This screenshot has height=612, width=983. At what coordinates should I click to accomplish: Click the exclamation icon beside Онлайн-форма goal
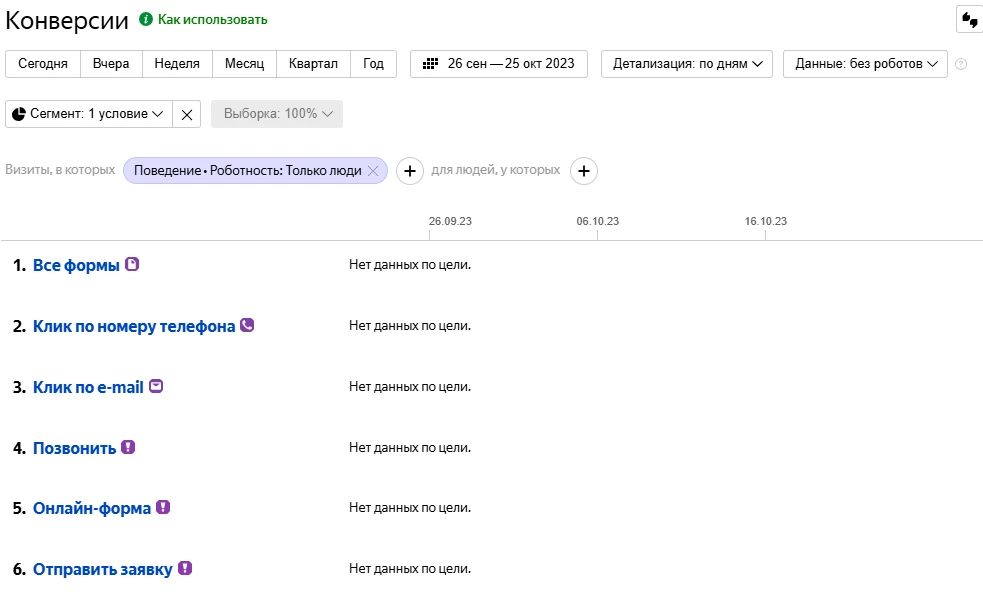click(163, 507)
